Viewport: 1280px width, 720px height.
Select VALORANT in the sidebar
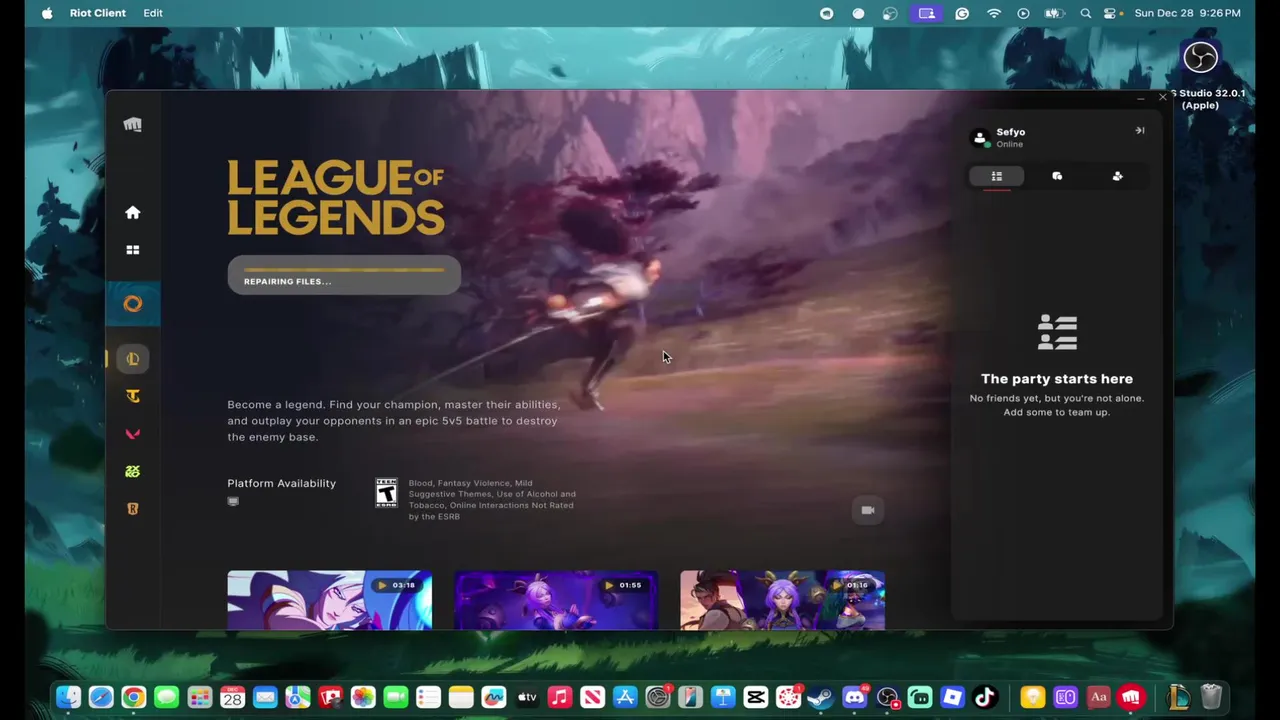coord(132,434)
